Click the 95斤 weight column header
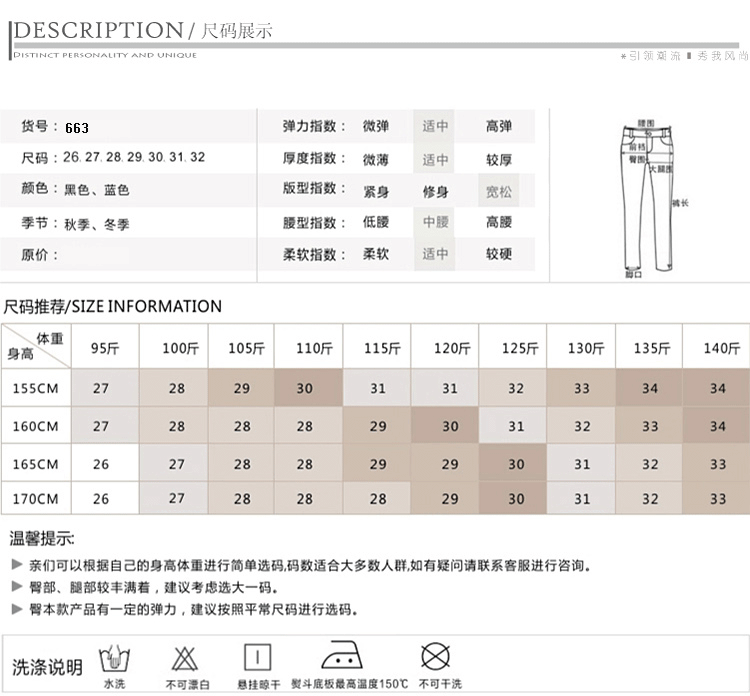The height and width of the screenshot is (696, 750). (105, 348)
